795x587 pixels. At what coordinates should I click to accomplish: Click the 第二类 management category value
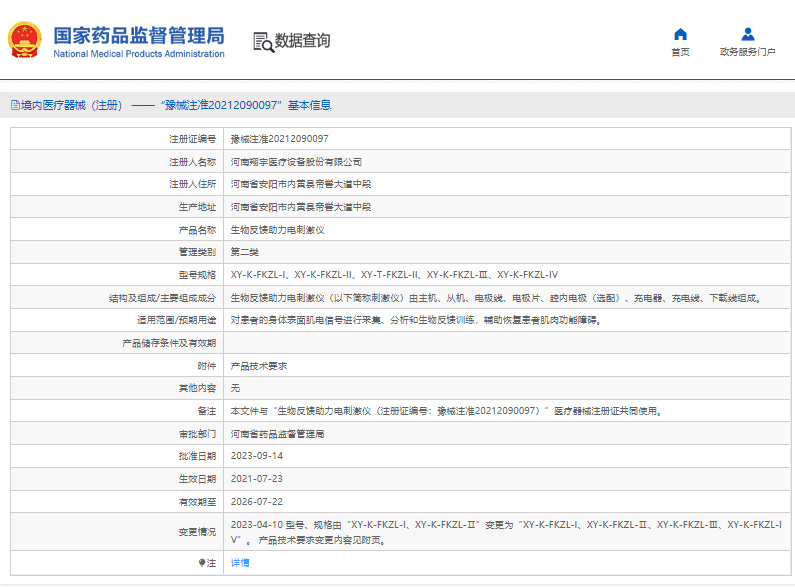click(x=245, y=252)
